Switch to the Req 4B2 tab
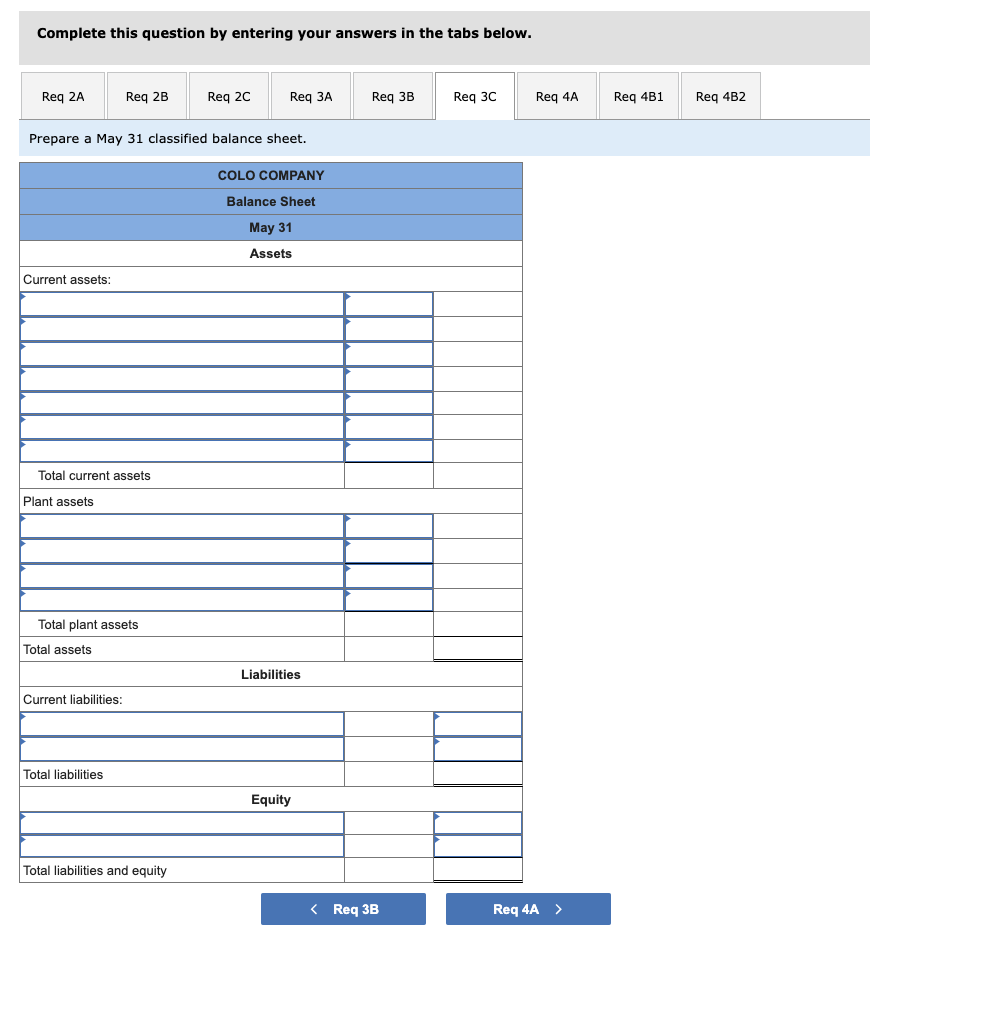 pyautogui.click(x=720, y=95)
